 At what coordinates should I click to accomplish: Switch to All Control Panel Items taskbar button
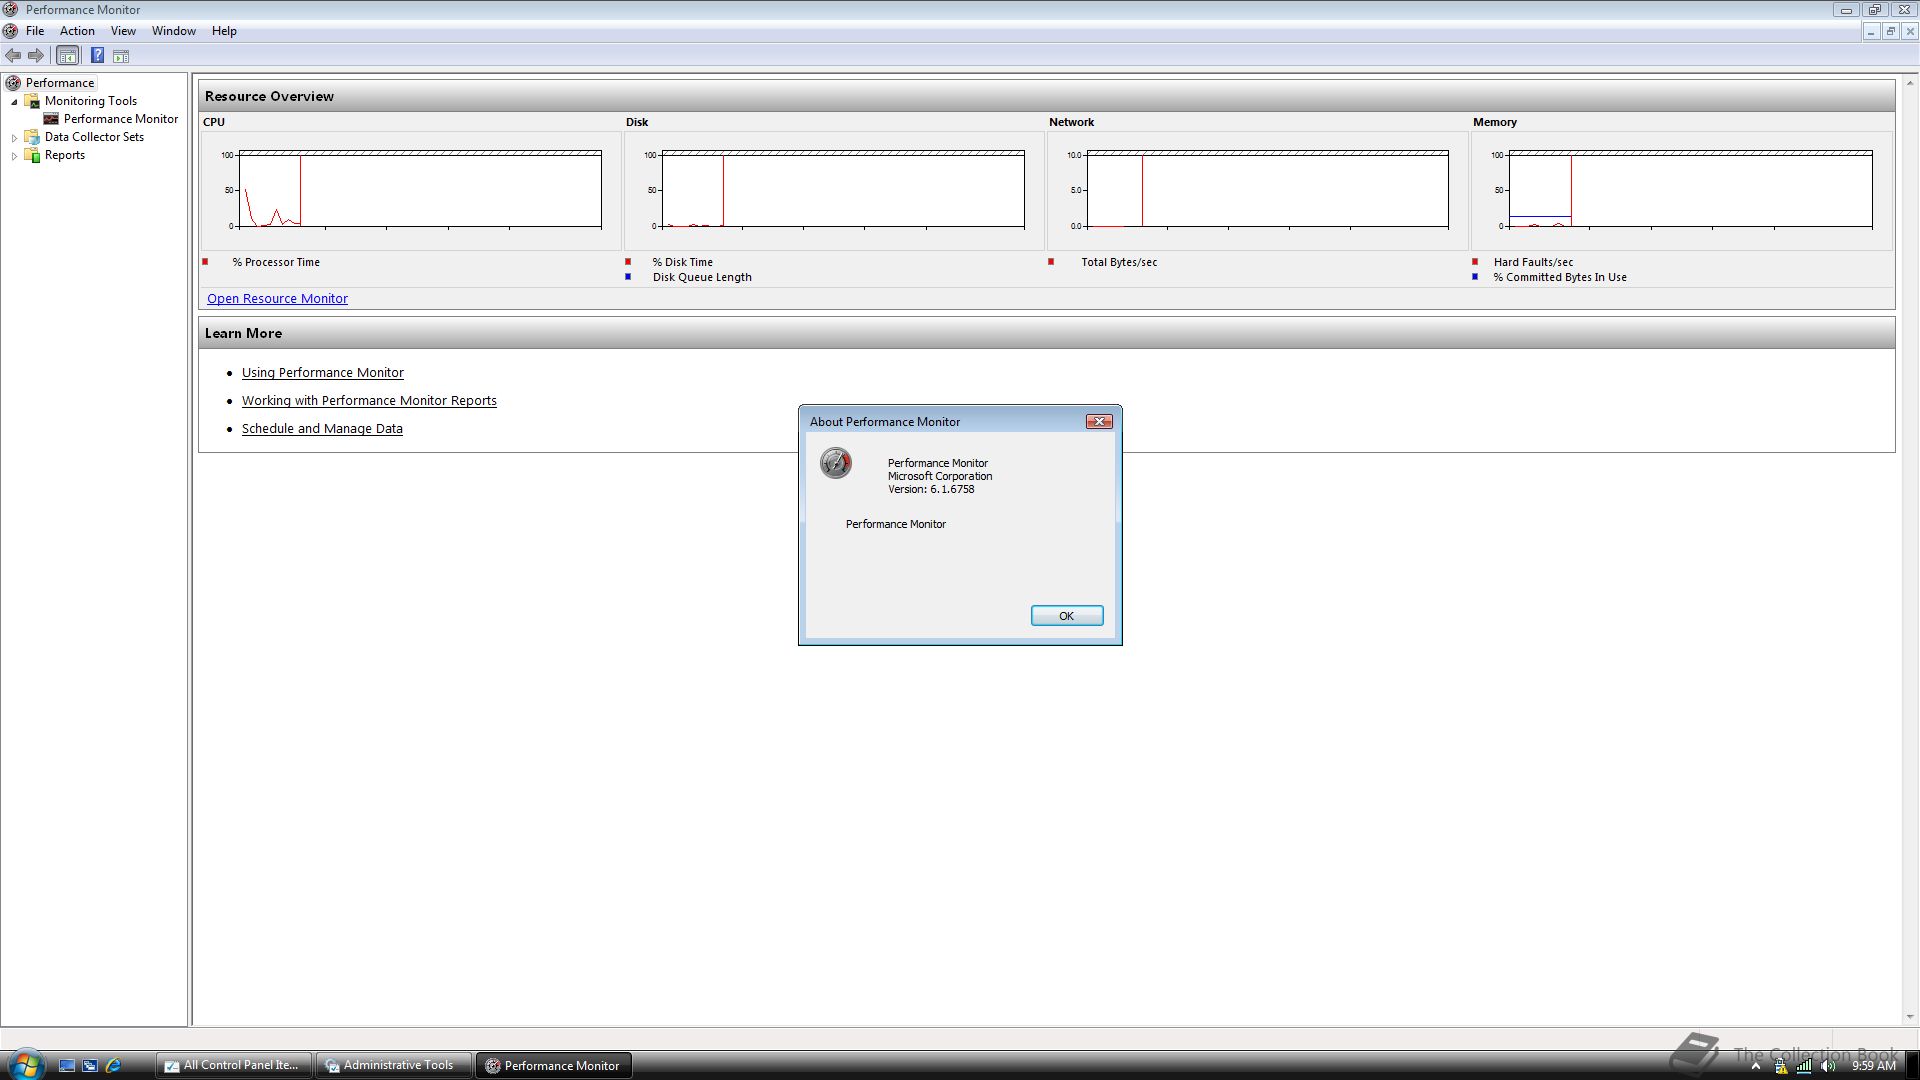[233, 1065]
